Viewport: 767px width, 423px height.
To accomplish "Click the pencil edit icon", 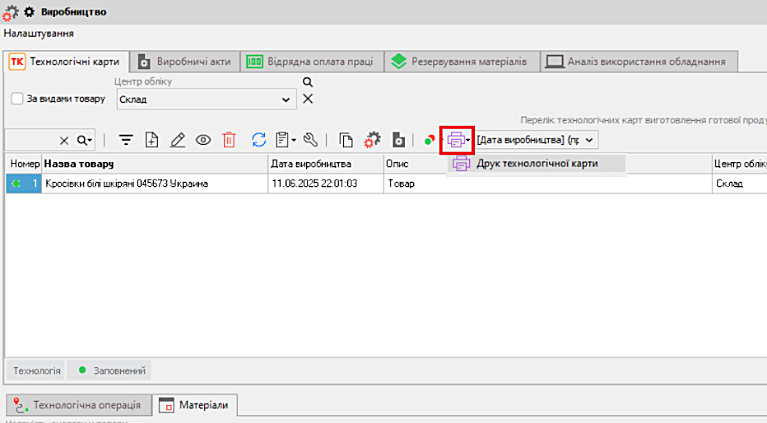I will click(178, 141).
